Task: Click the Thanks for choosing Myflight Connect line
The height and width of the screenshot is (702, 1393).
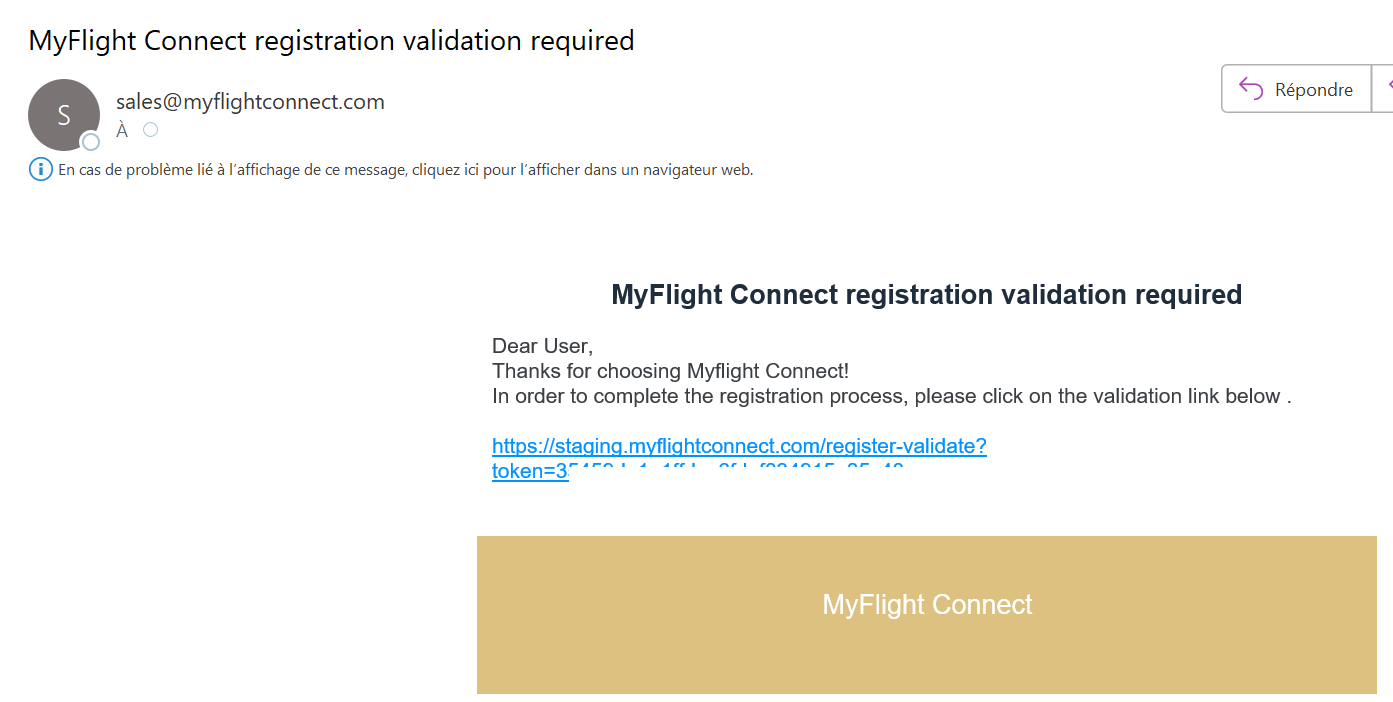Action: [670, 371]
